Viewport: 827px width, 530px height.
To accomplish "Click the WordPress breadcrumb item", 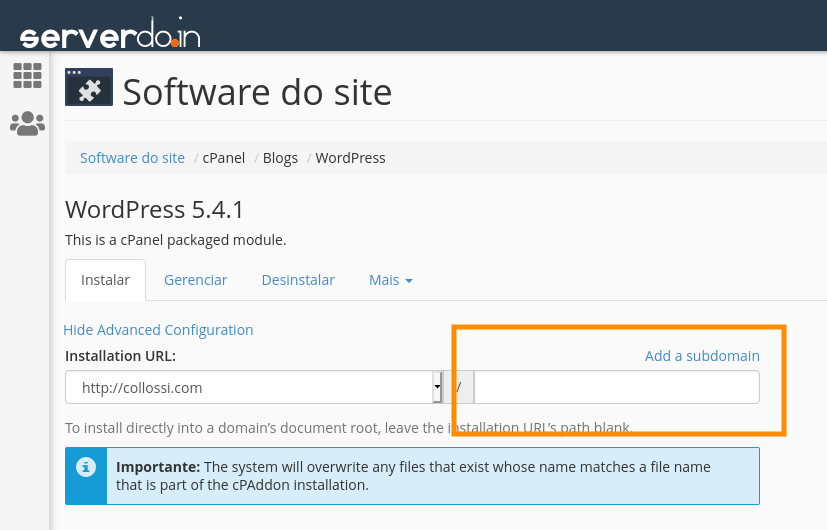I will pos(350,158).
